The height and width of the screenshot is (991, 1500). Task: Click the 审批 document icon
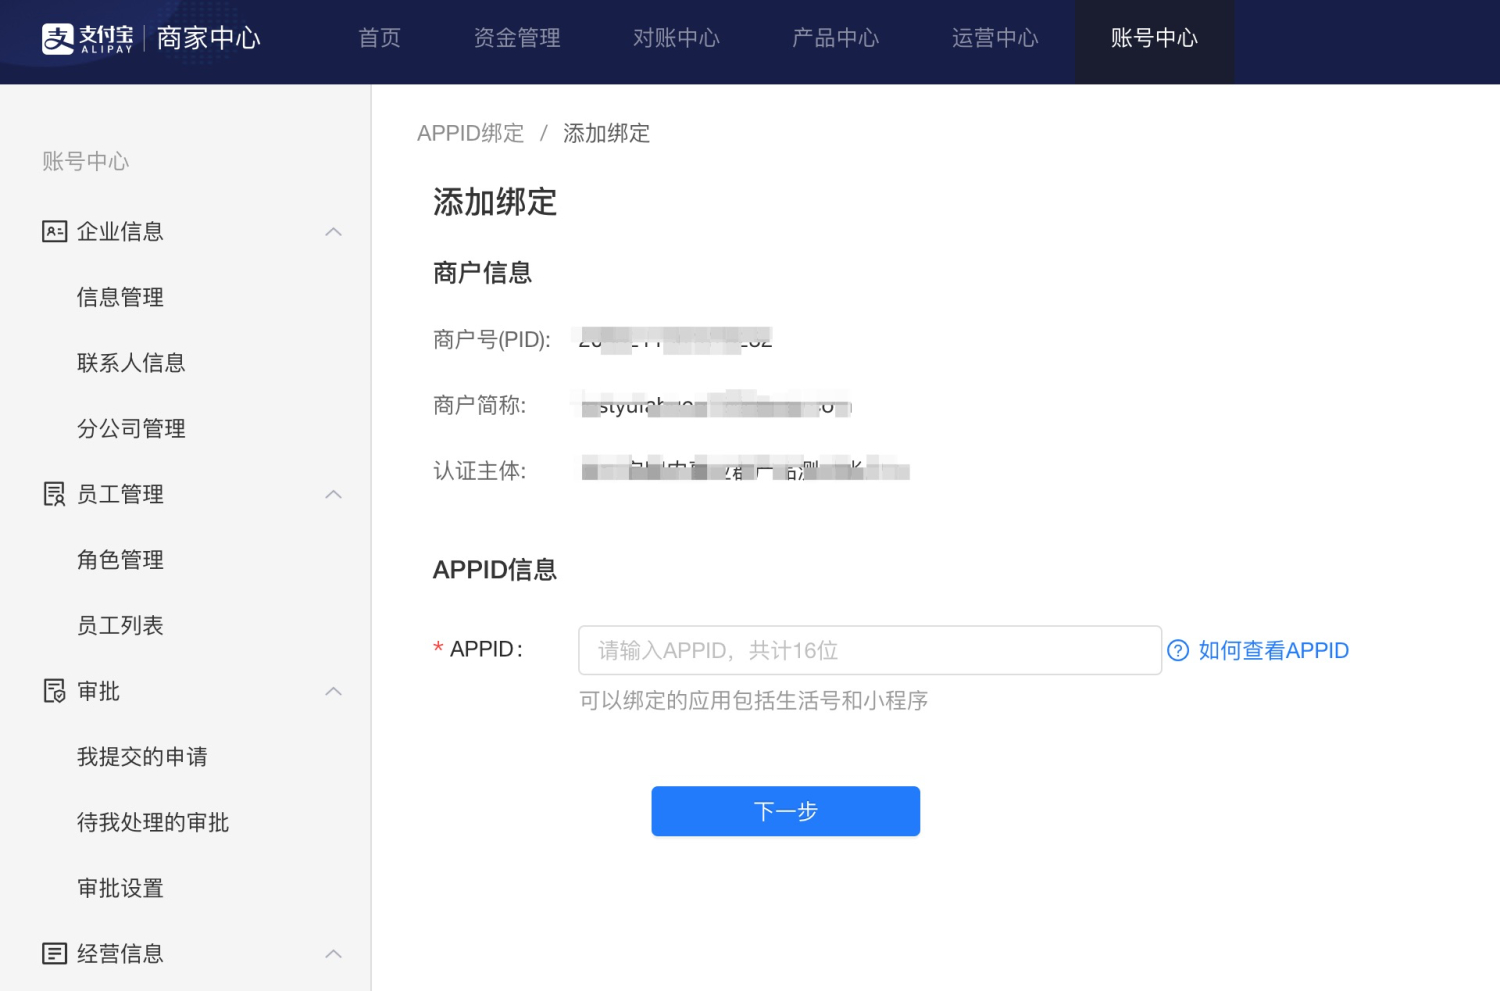pos(54,691)
